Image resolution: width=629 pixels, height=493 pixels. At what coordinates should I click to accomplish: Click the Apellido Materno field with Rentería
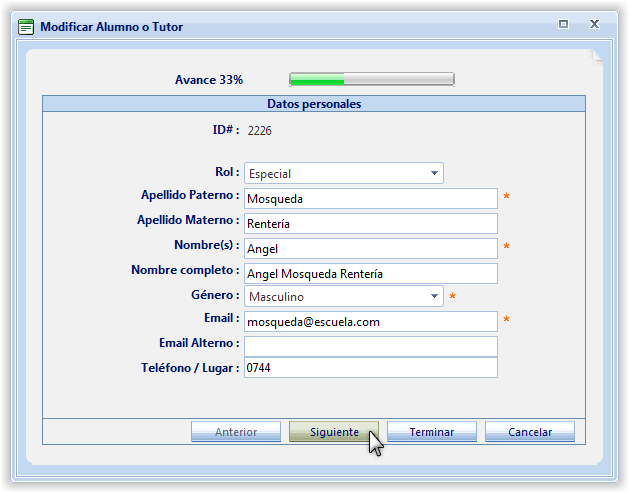coord(371,223)
